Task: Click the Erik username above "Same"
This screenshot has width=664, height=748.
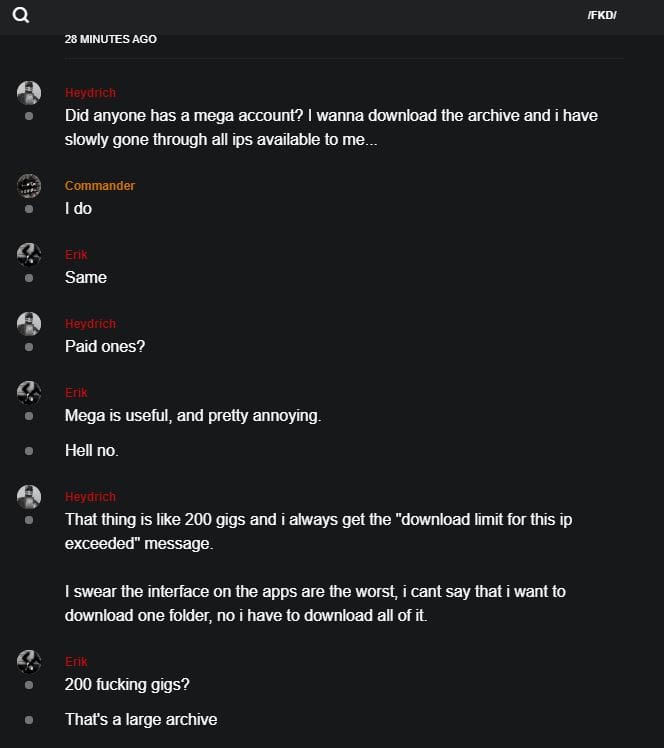Action: pyautogui.click(x=76, y=255)
